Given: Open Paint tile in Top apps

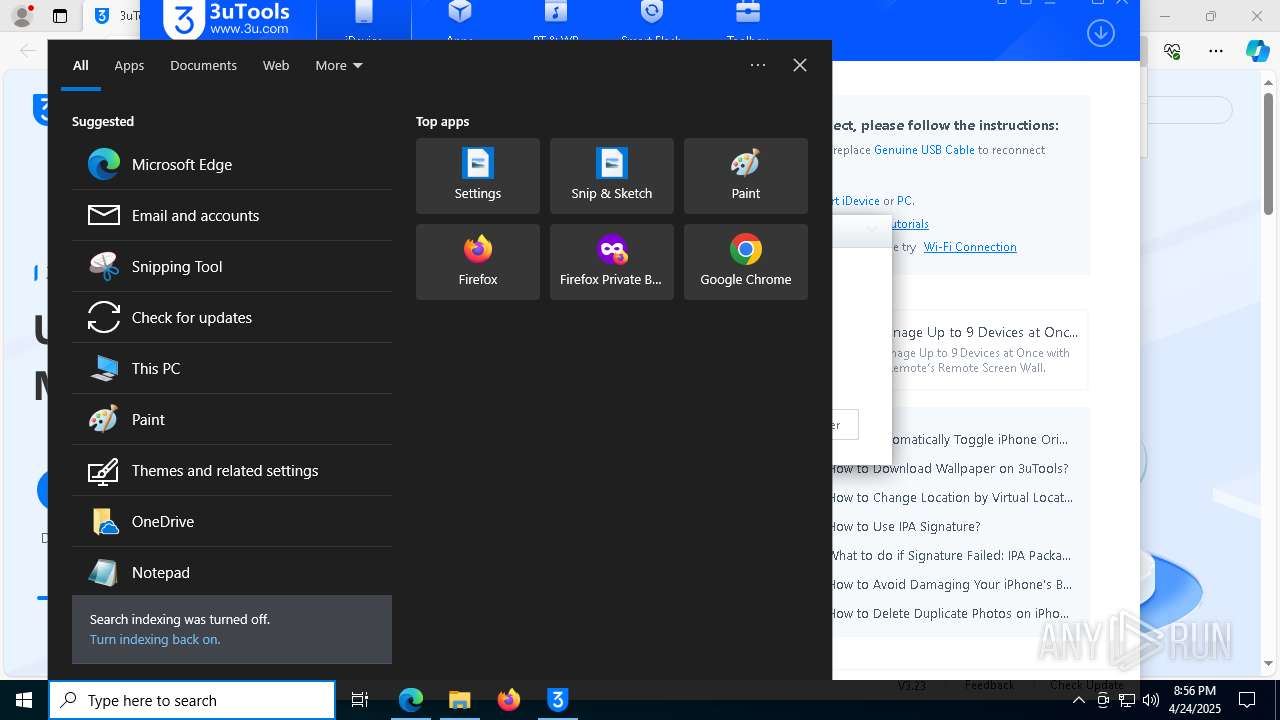Looking at the screenshot, I should (746, 176).
